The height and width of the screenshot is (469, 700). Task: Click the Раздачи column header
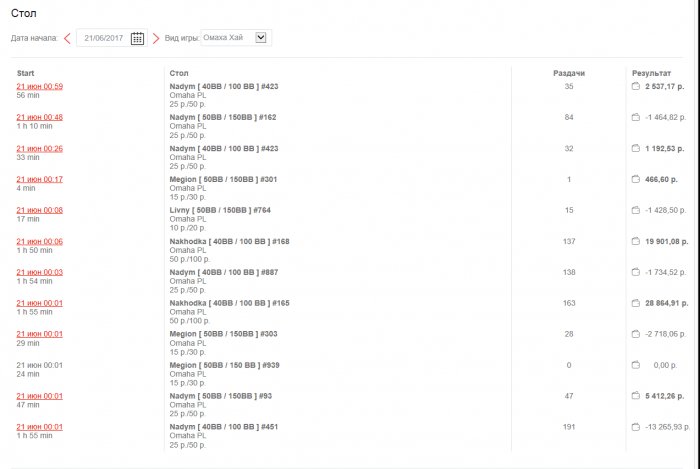569,73
